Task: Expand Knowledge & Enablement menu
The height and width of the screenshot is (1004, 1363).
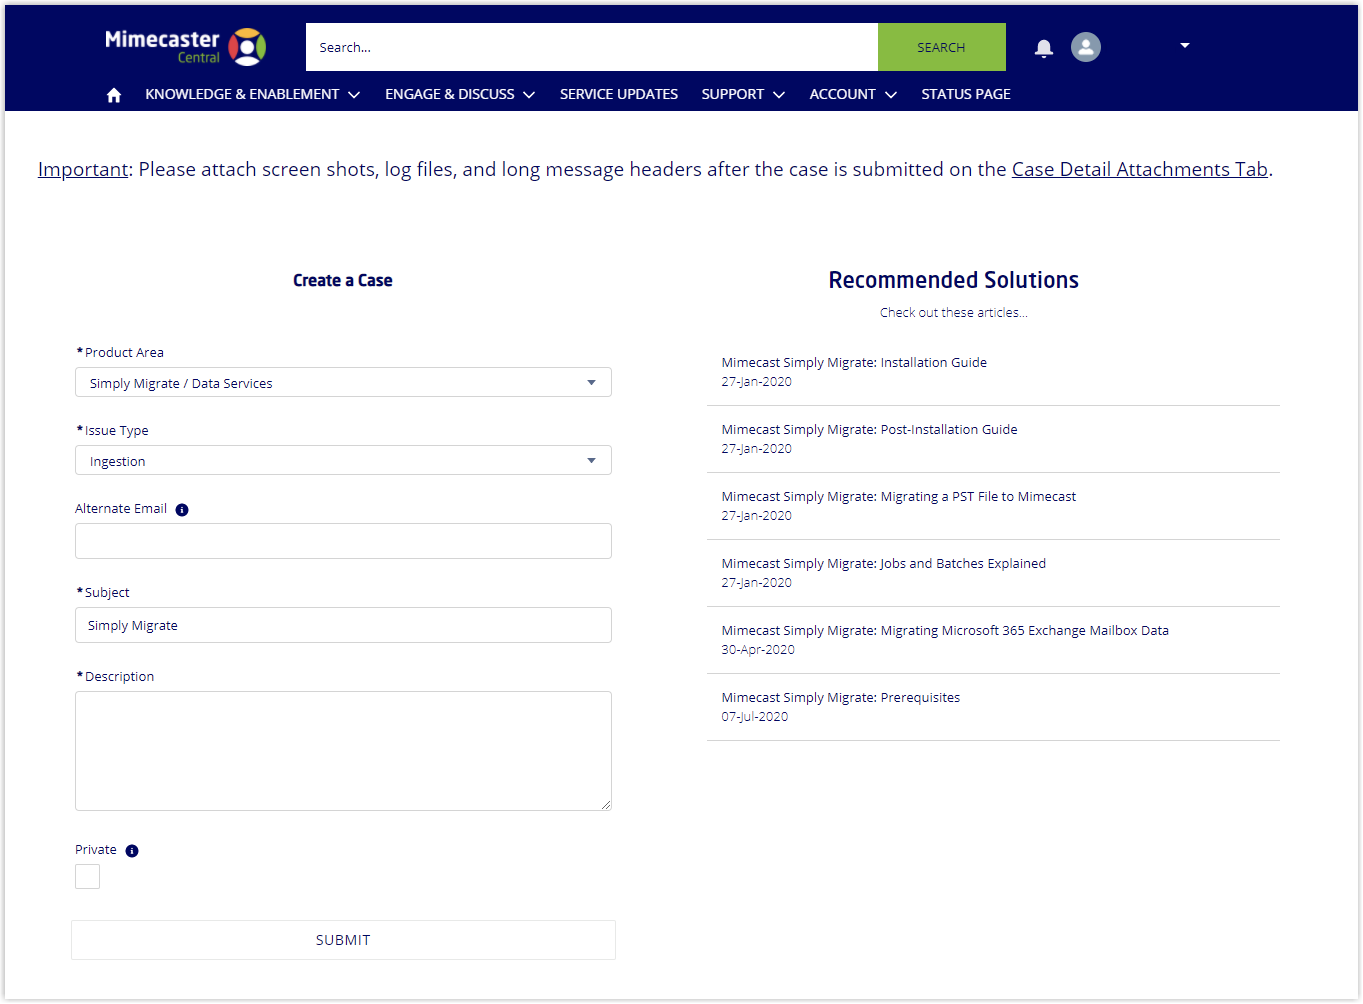Action: (x=252, y=95)
